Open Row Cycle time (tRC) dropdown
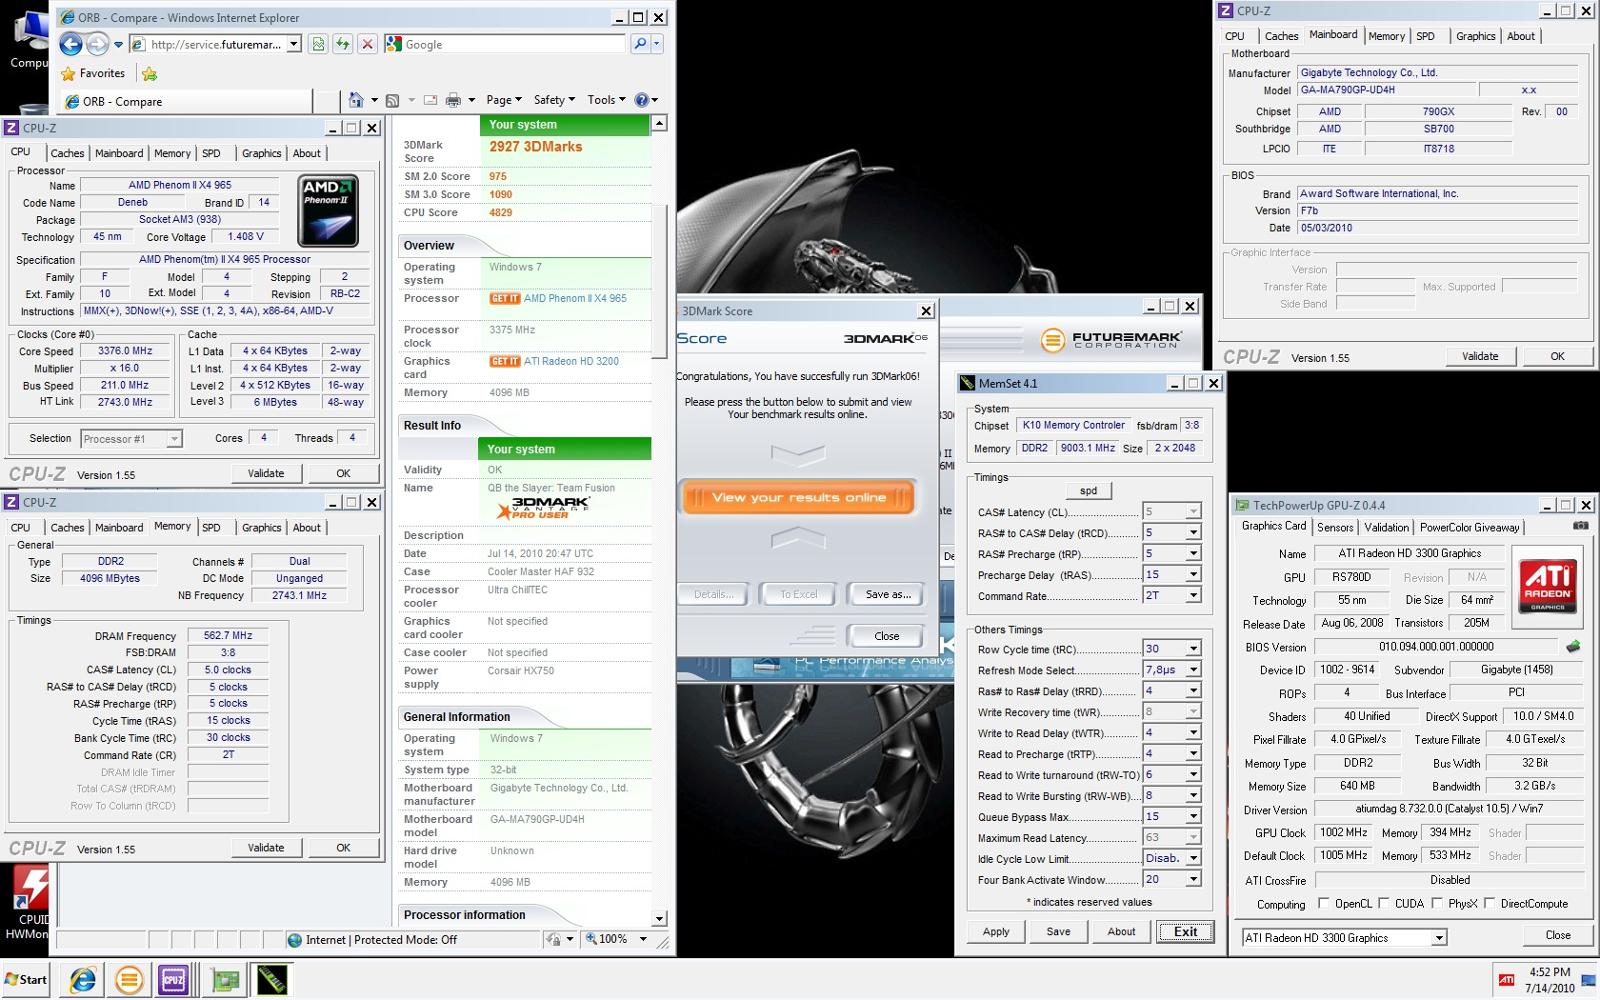Image resolution: width=1600 pixels, height=1000 pixels. [x=1193, y=649]
